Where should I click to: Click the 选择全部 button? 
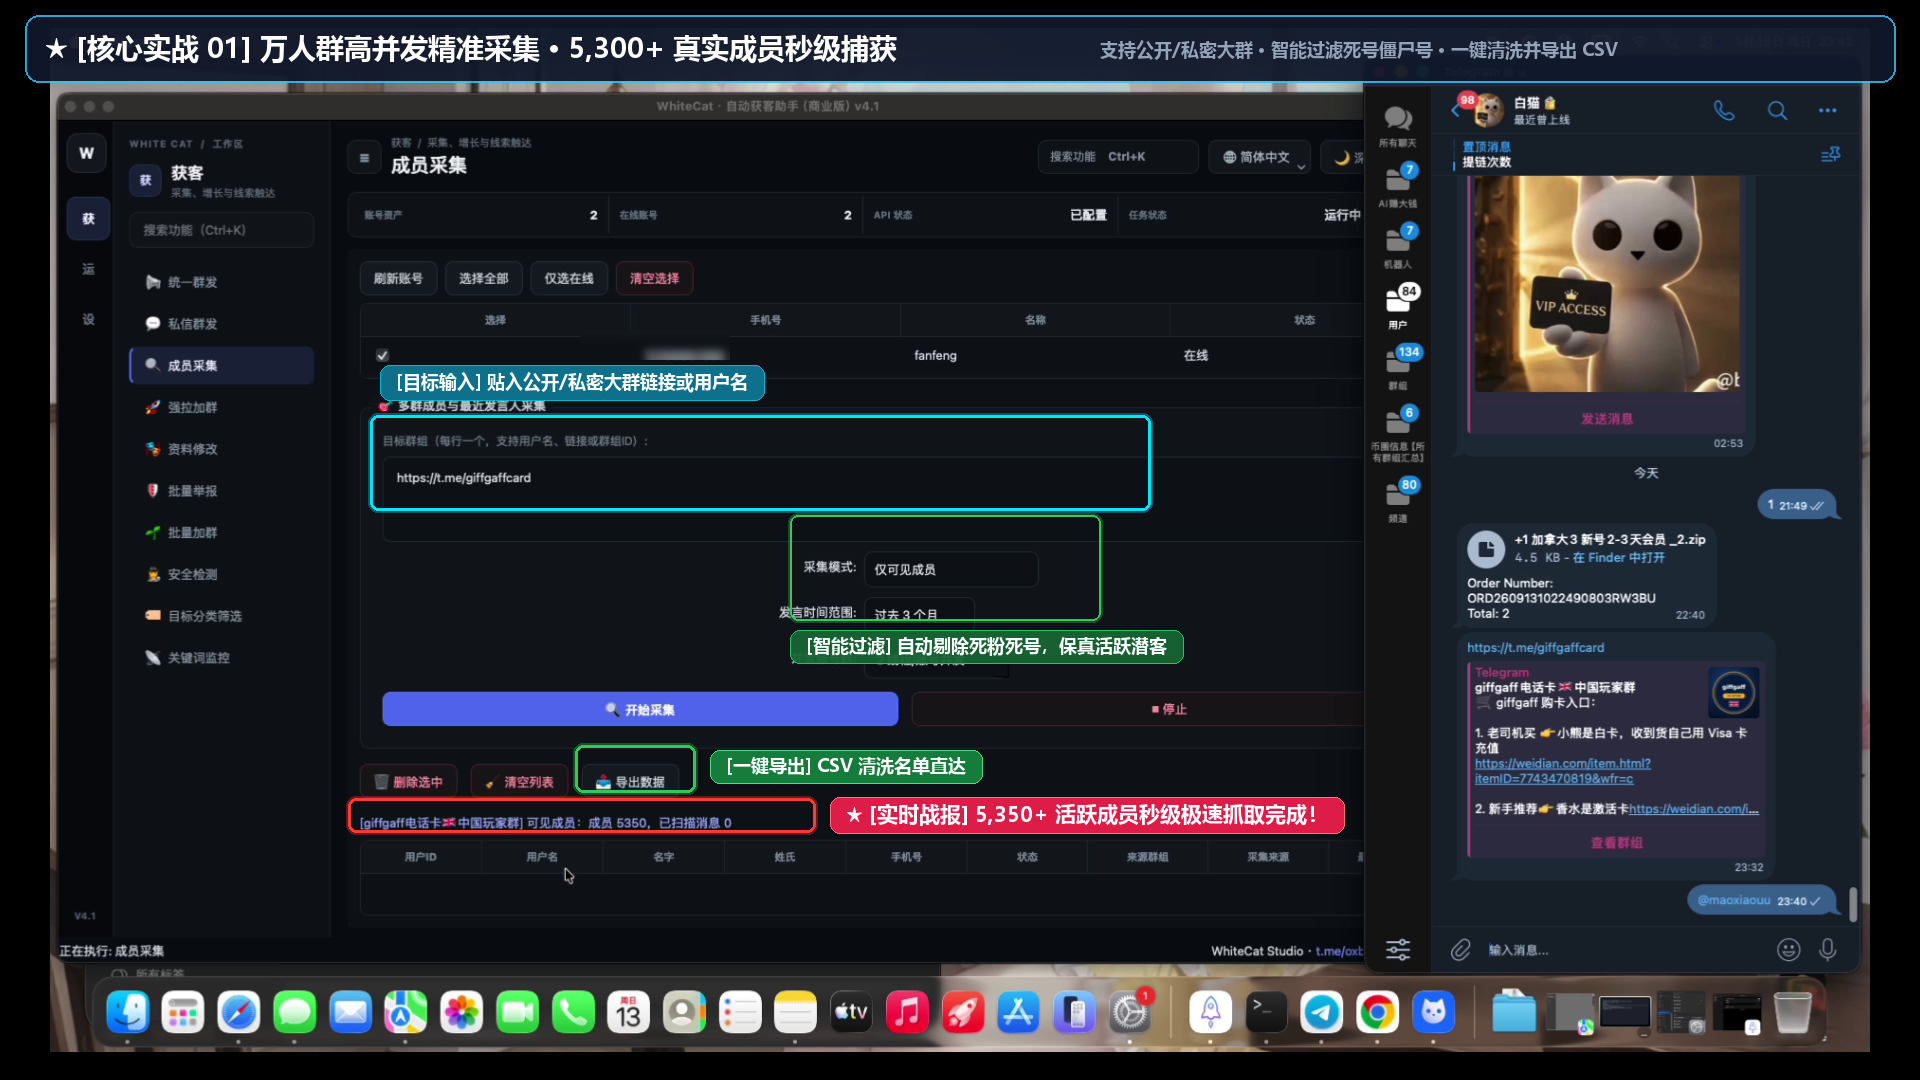tap(483, 278)
